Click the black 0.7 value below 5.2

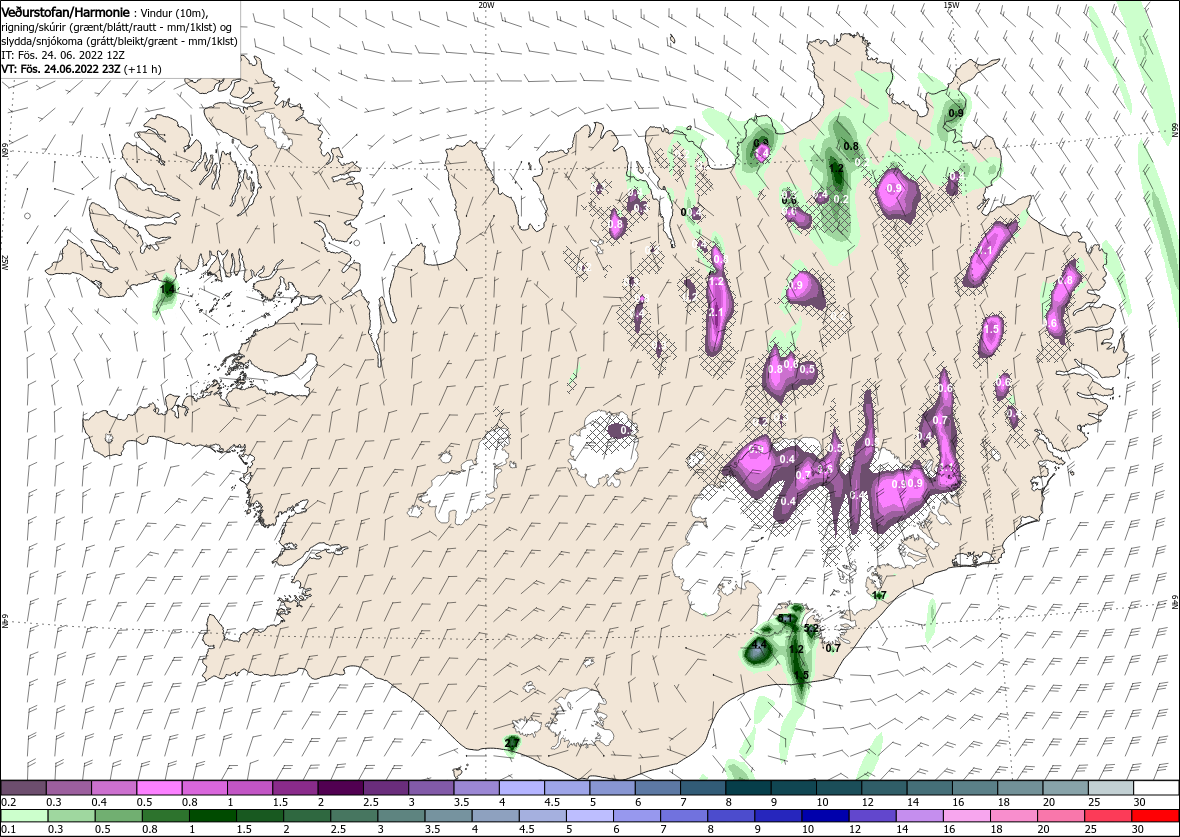pos(833,648)
